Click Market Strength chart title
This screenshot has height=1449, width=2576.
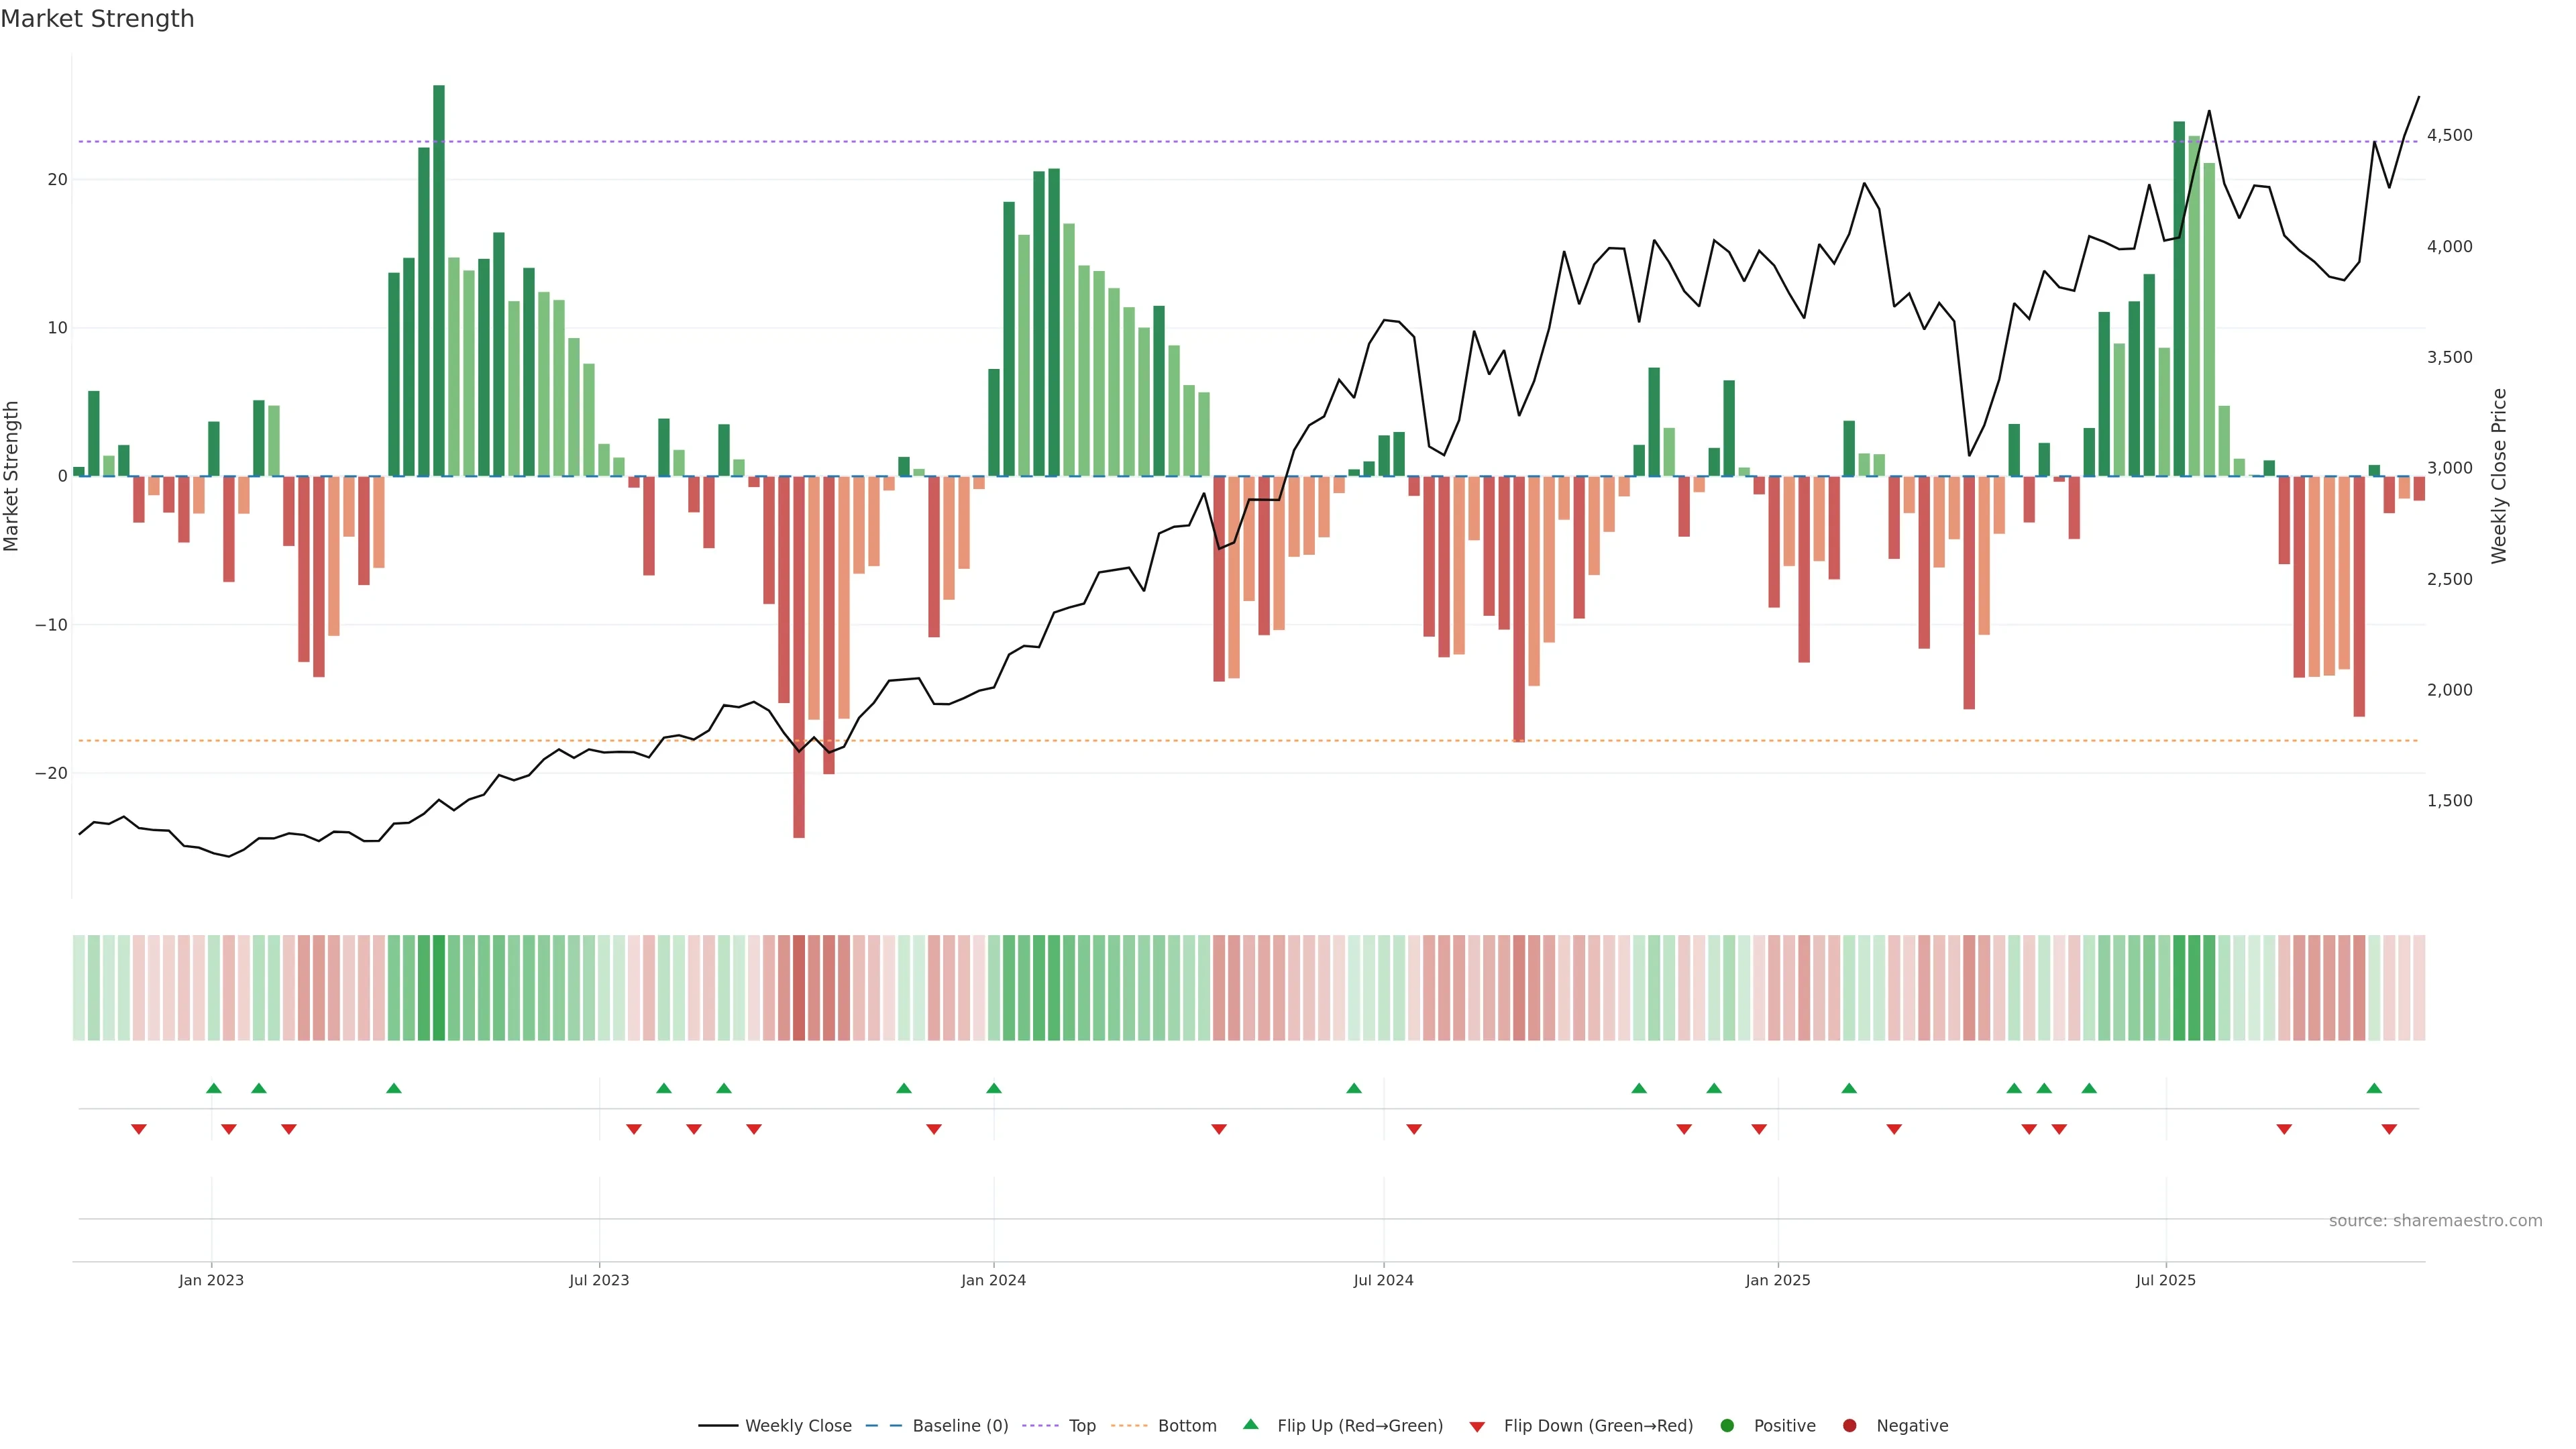[97, 19]
